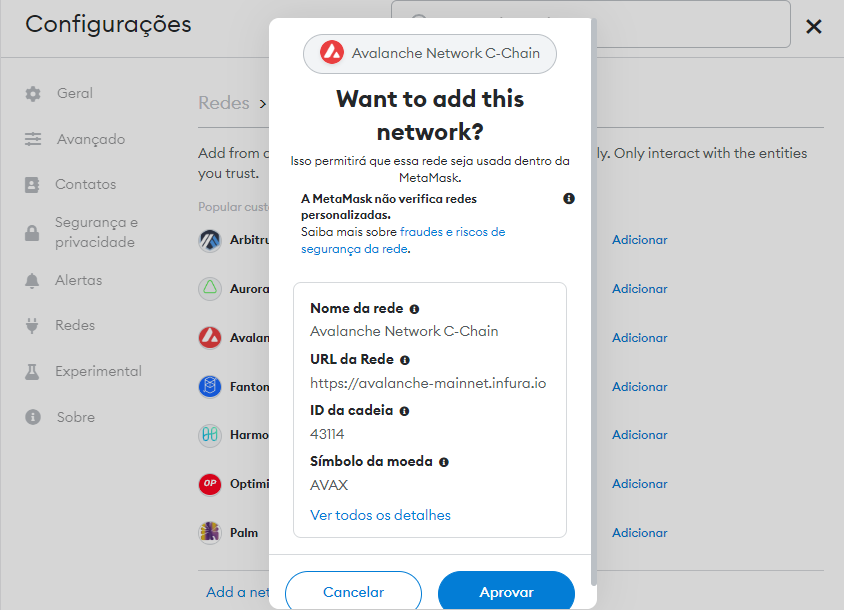844x610 pixels.
Task: Click the info icon beside Sobre
Action: pyautogui.click(x=33, y=417)
